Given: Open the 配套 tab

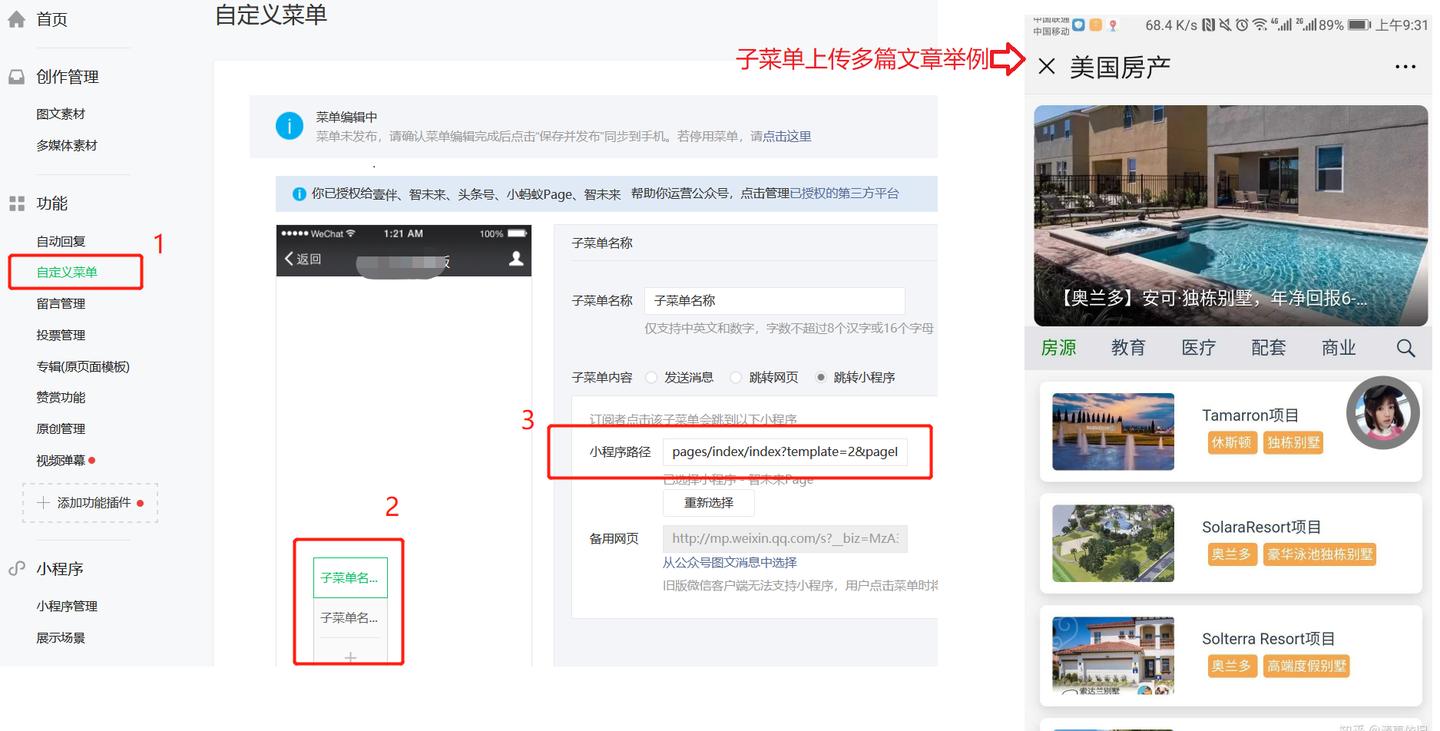Looking at the screenshot, I should tap(1269, 348).
